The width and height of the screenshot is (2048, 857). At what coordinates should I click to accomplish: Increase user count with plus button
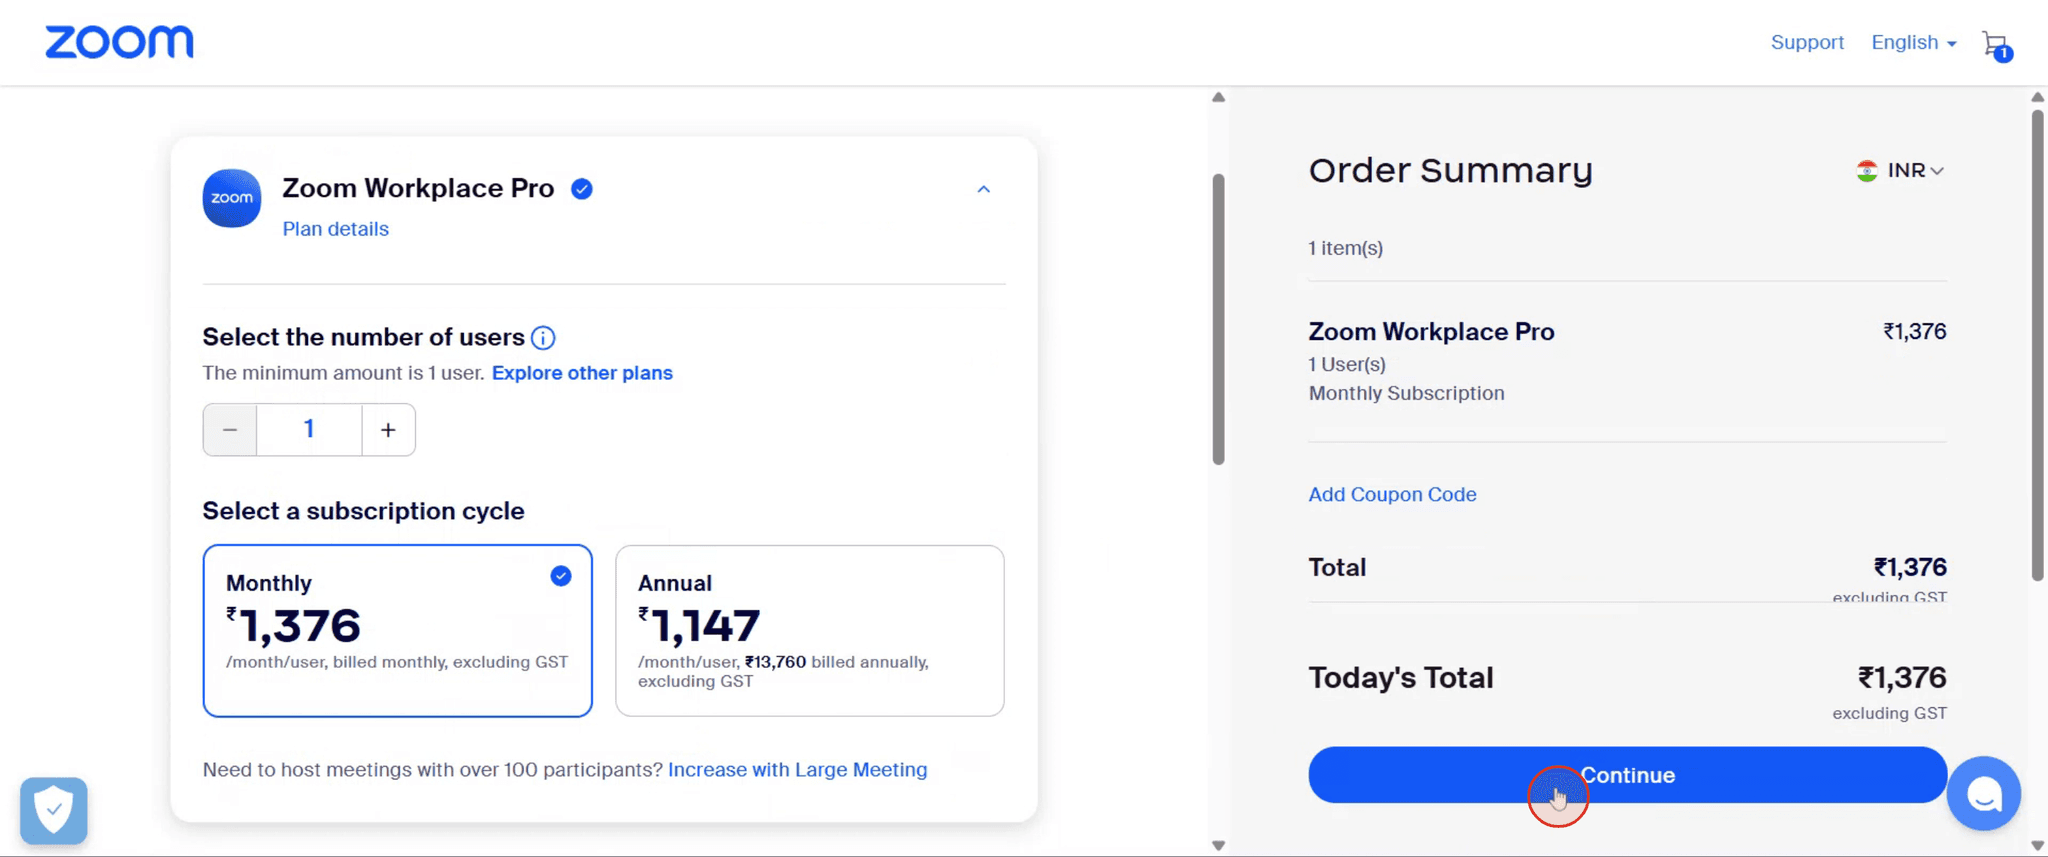tap(388, 429)
